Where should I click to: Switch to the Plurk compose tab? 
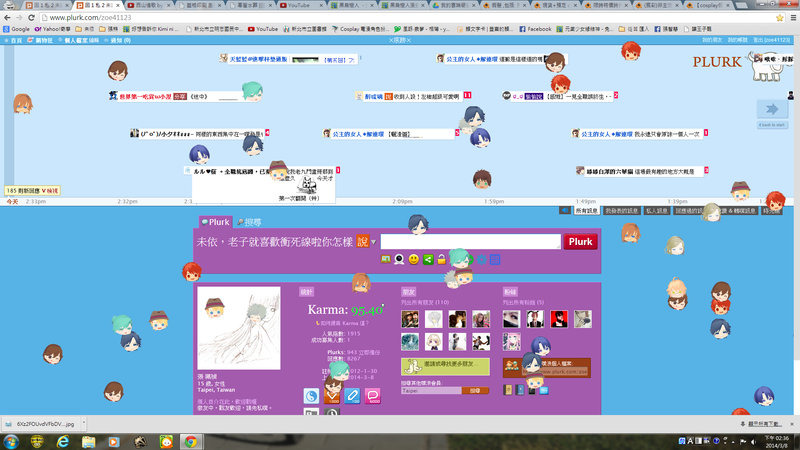pos(215,222)
